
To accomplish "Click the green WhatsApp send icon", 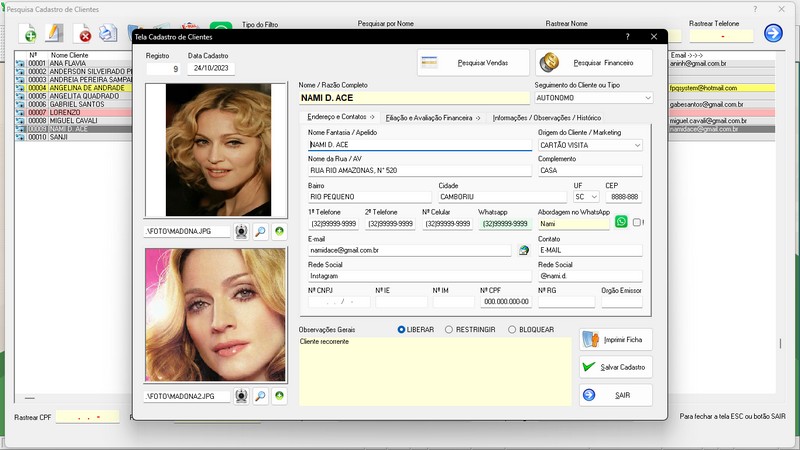I will point(621,222).
